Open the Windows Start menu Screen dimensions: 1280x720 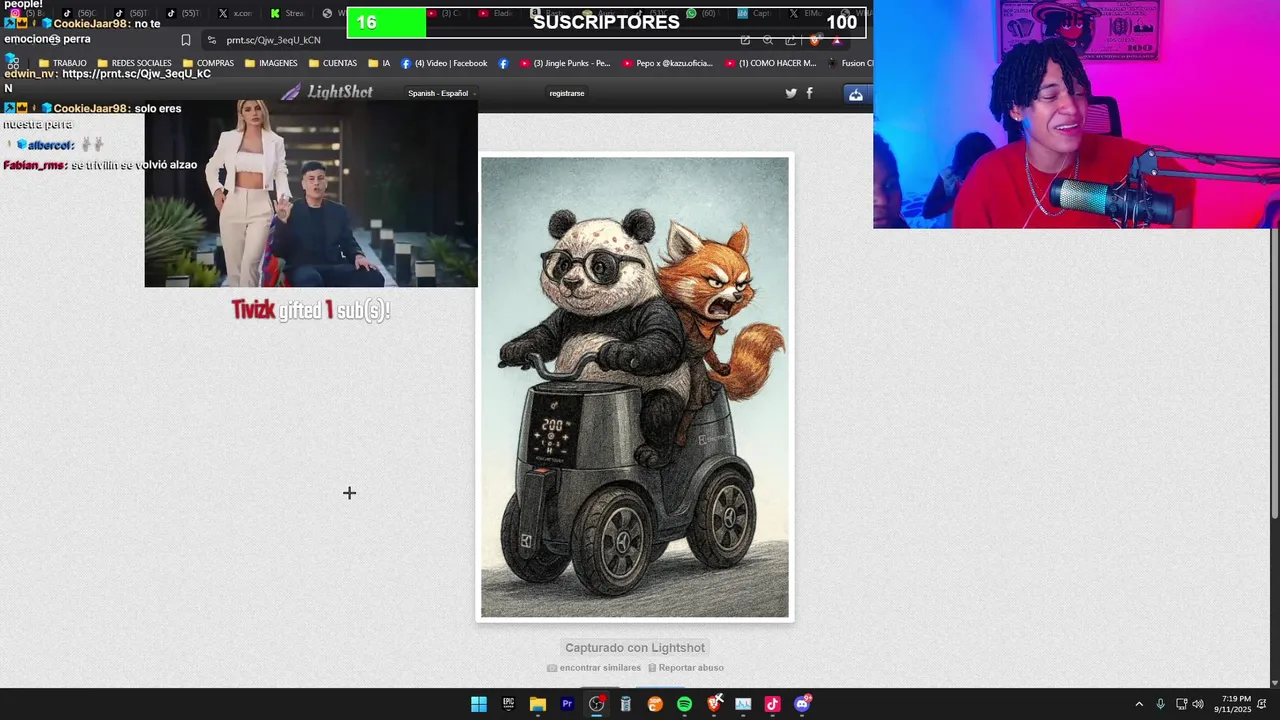[x=479, y=704]
